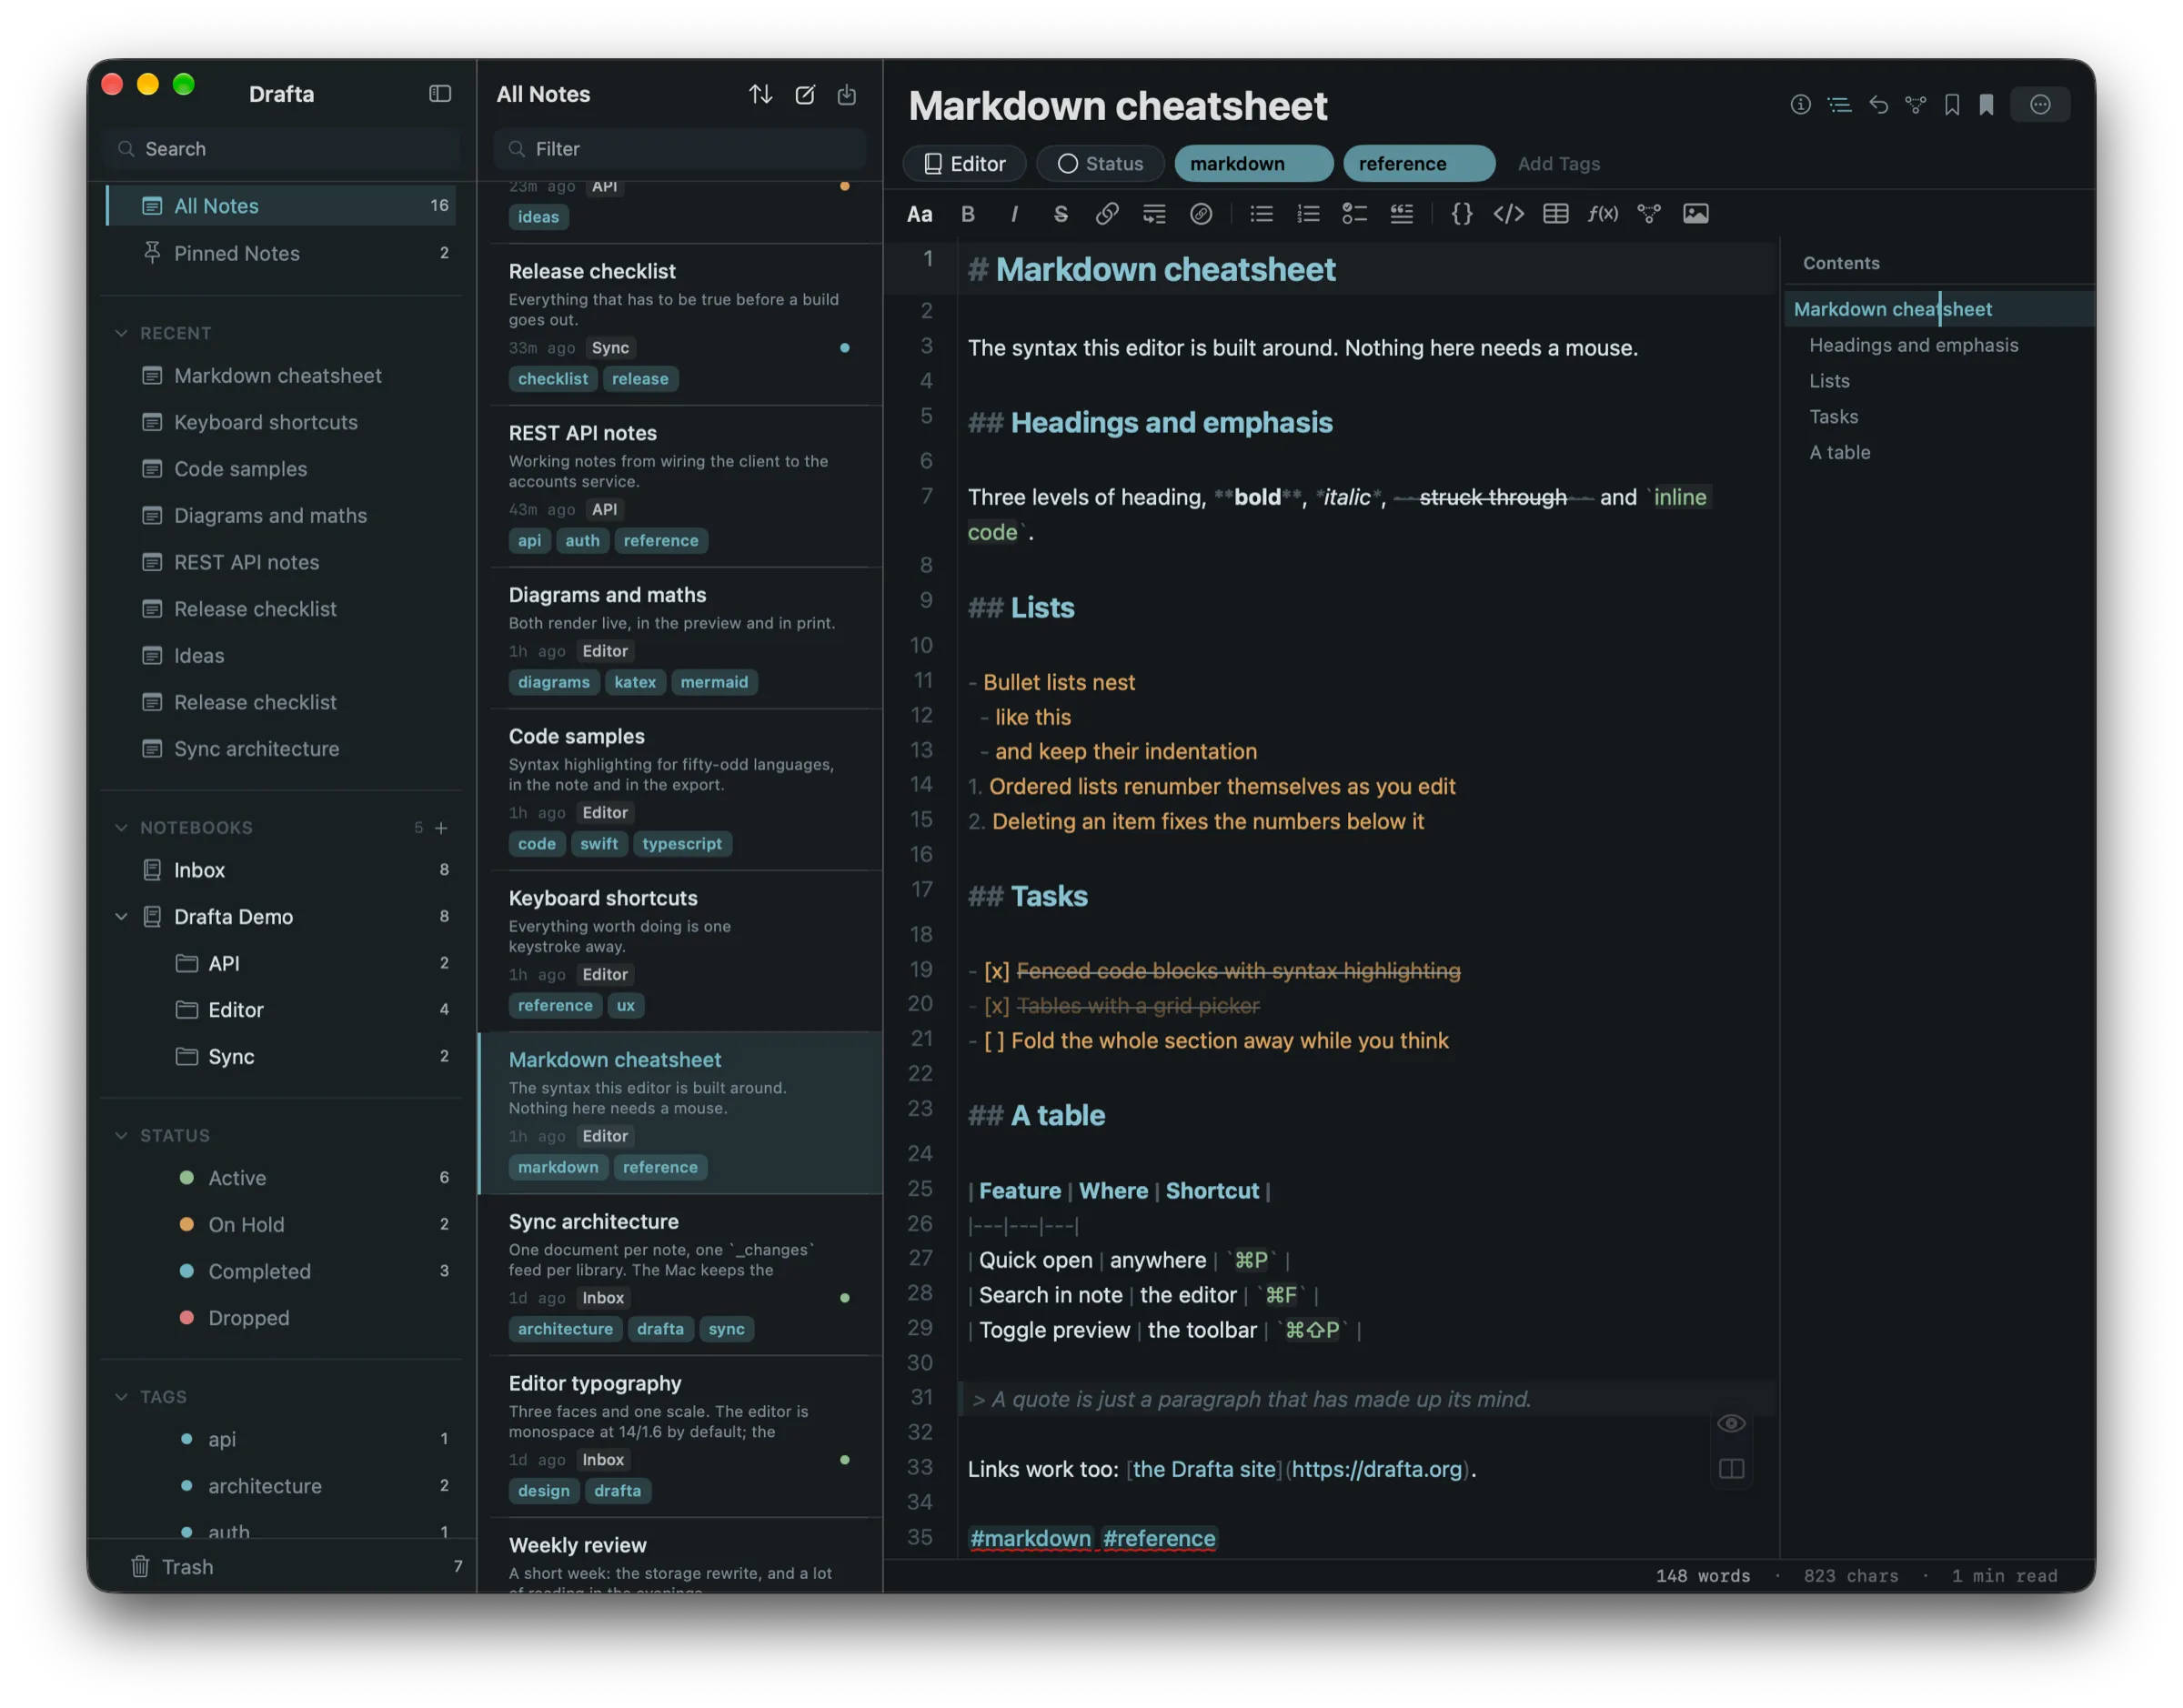Insert a code block with curly braces icon
The image size is (2183, 1708).
click(1461, 214)
